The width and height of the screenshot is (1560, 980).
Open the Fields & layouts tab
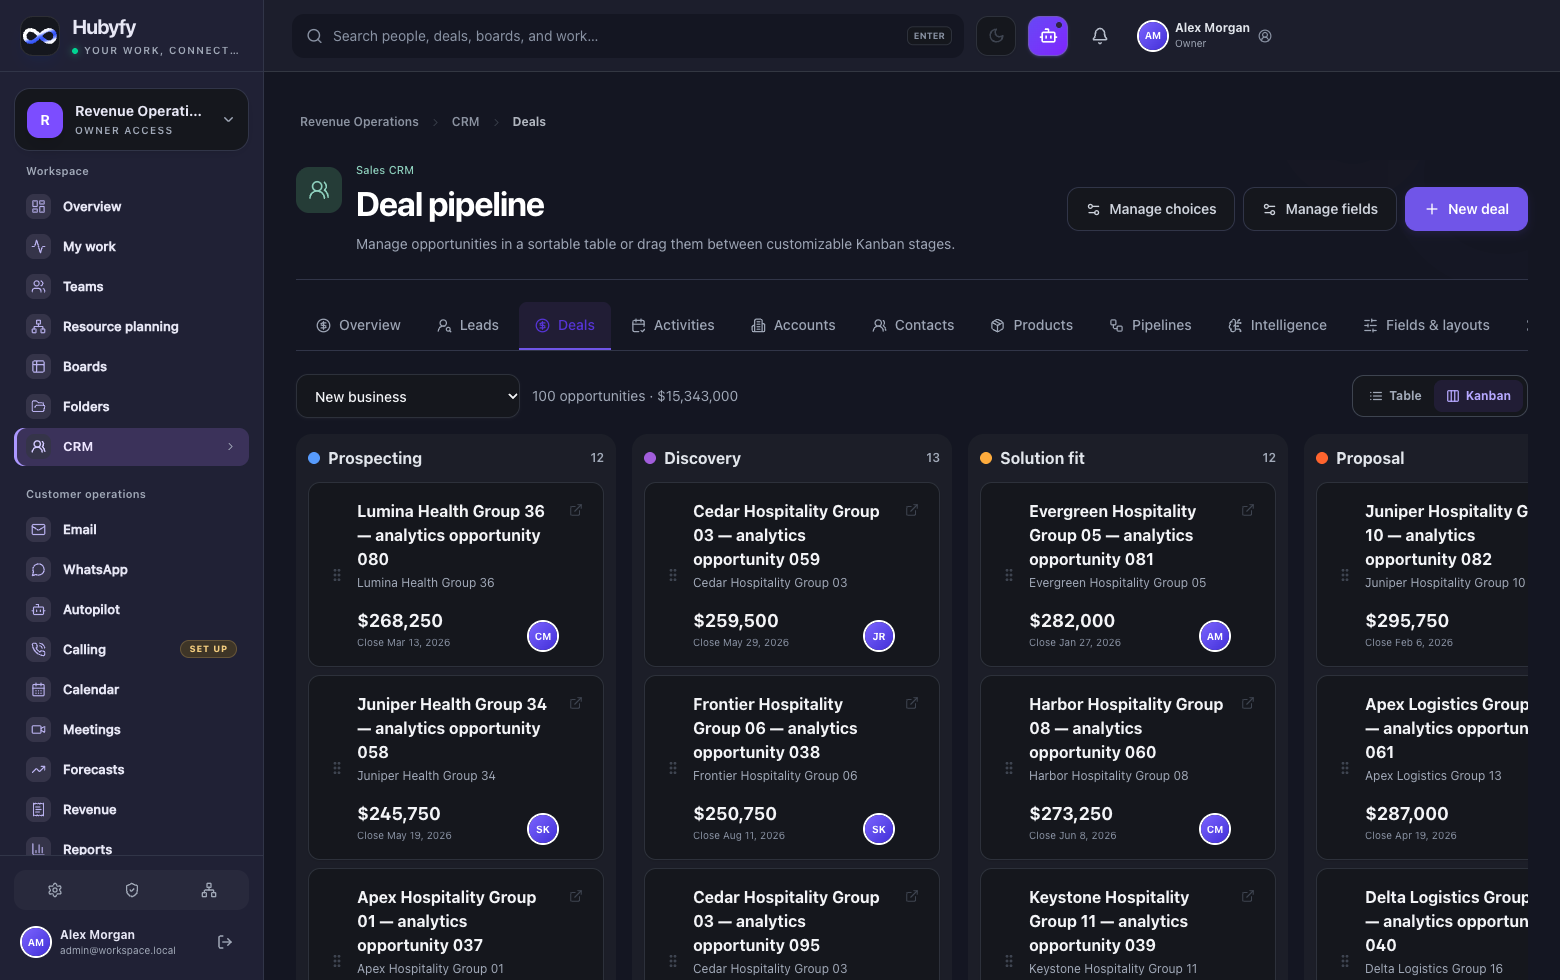click(1426, 325)
